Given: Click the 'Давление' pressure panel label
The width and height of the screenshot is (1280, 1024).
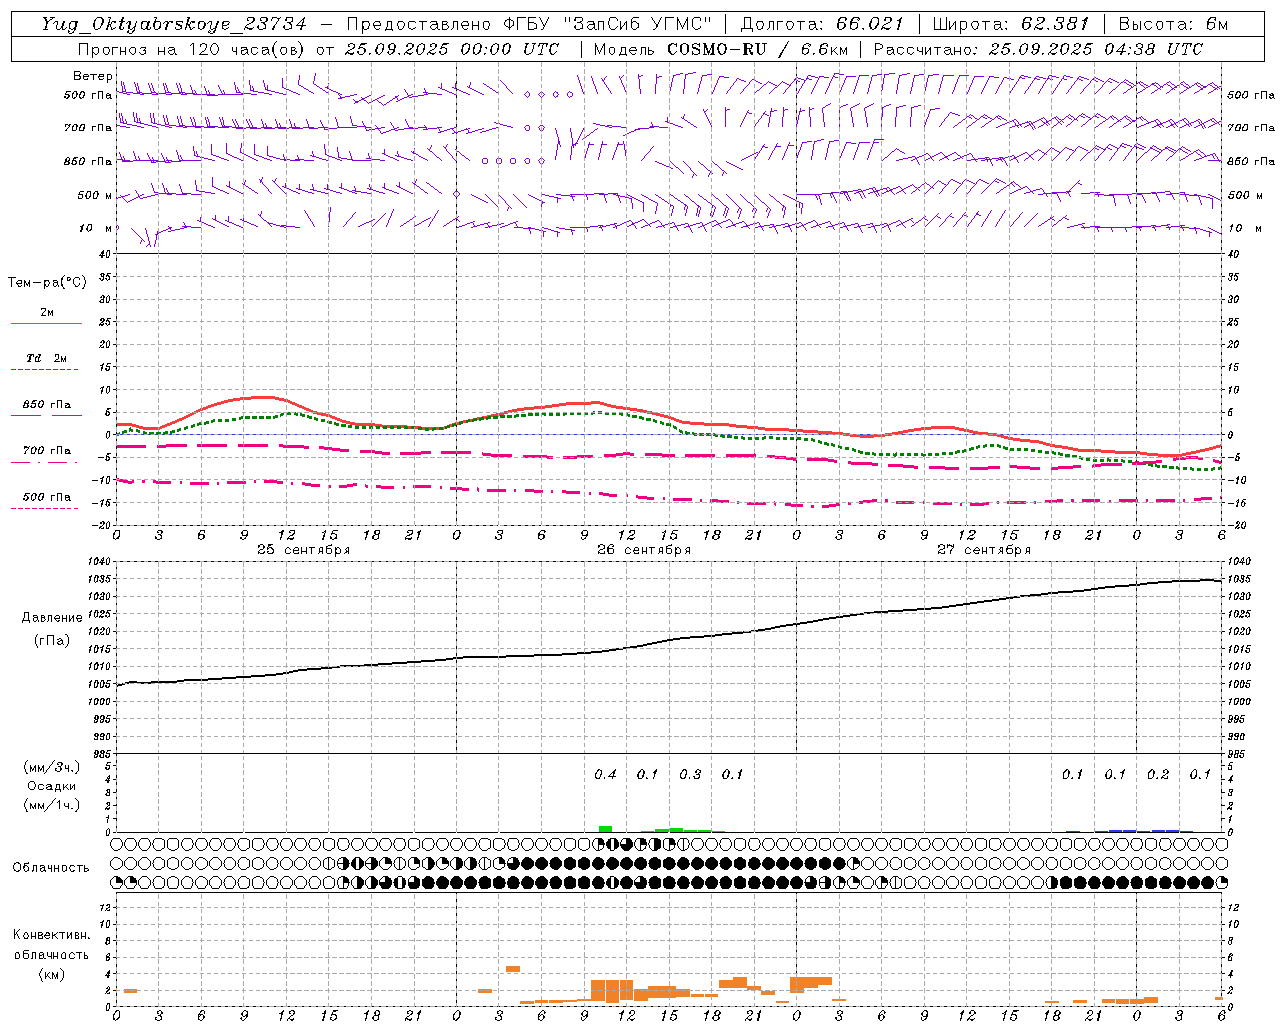Looking at the screenshot, I should click(52, 618).
